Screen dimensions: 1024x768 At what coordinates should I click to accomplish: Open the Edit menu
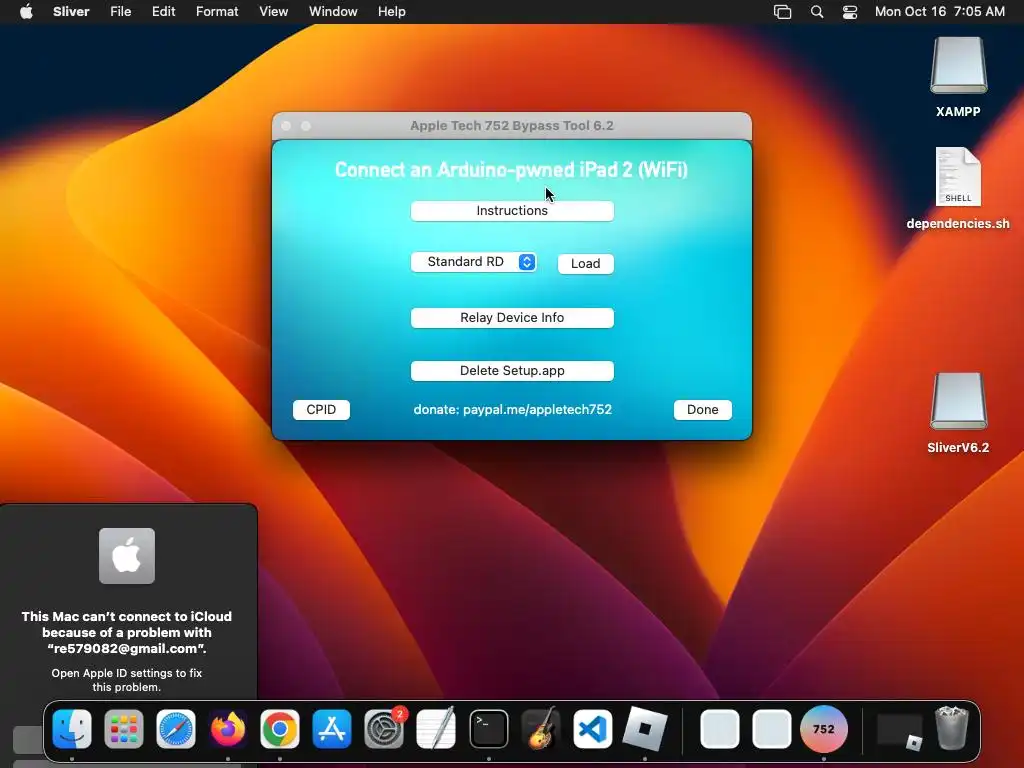pos(163,12)
